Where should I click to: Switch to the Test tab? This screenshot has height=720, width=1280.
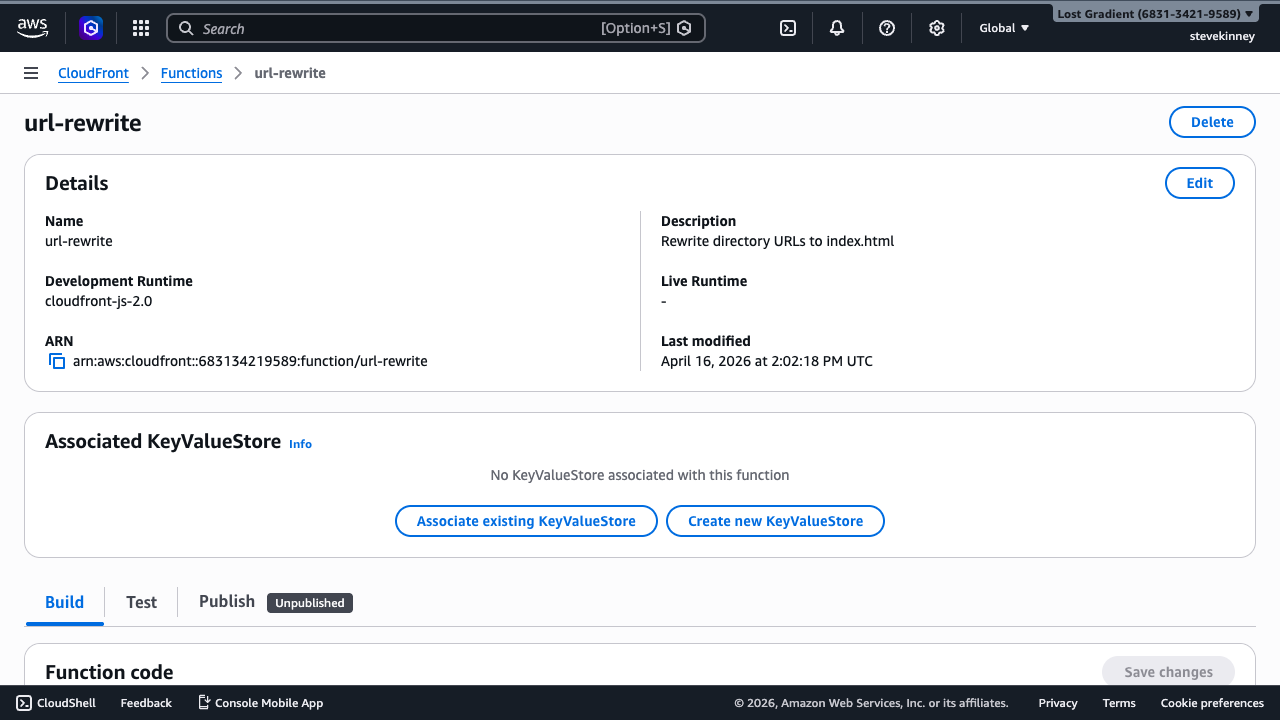pos(141,602)
